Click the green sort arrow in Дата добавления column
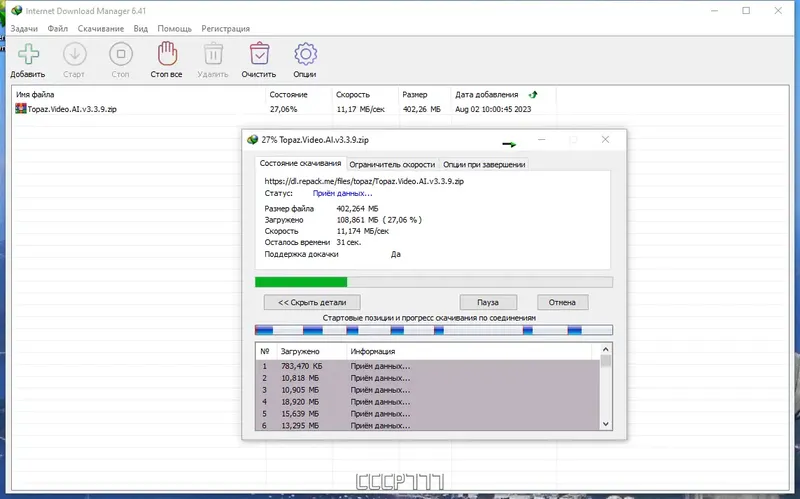This screenshot has height=499, width=800. click(533, 94)
